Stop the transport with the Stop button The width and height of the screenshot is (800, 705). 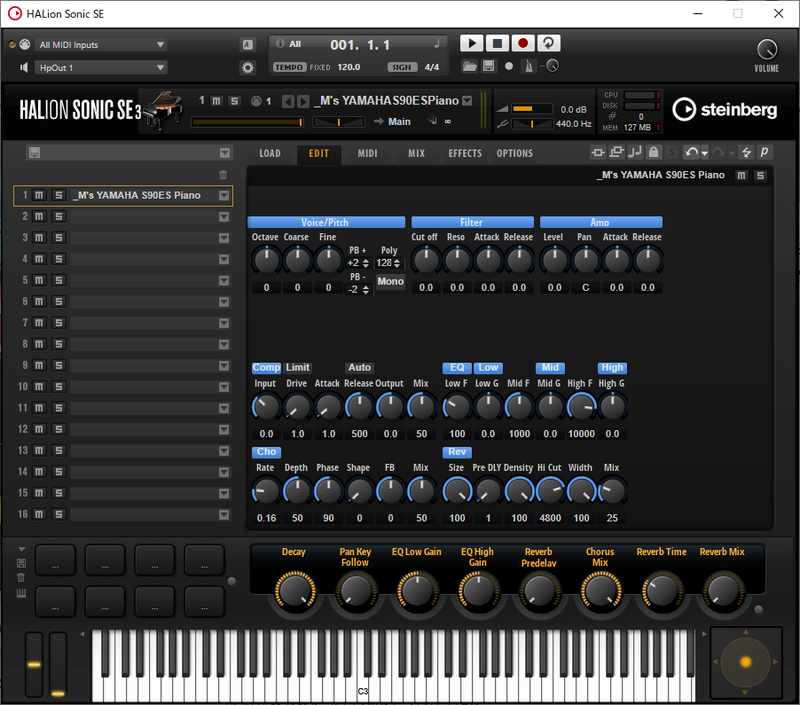[x=497, y=43]
